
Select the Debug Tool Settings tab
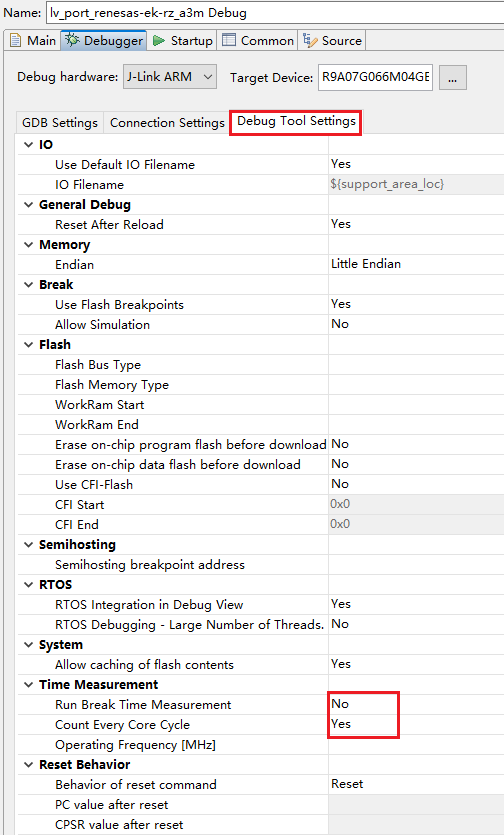(x=296, y=121)
